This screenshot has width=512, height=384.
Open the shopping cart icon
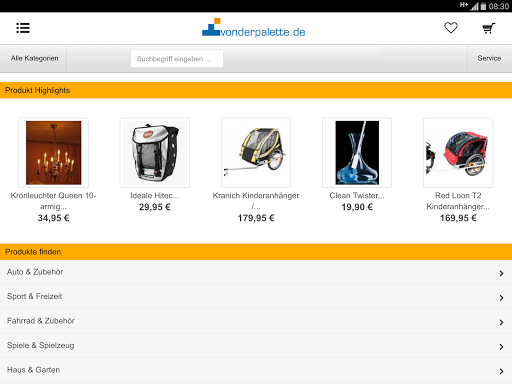click(x=489, y=28)
